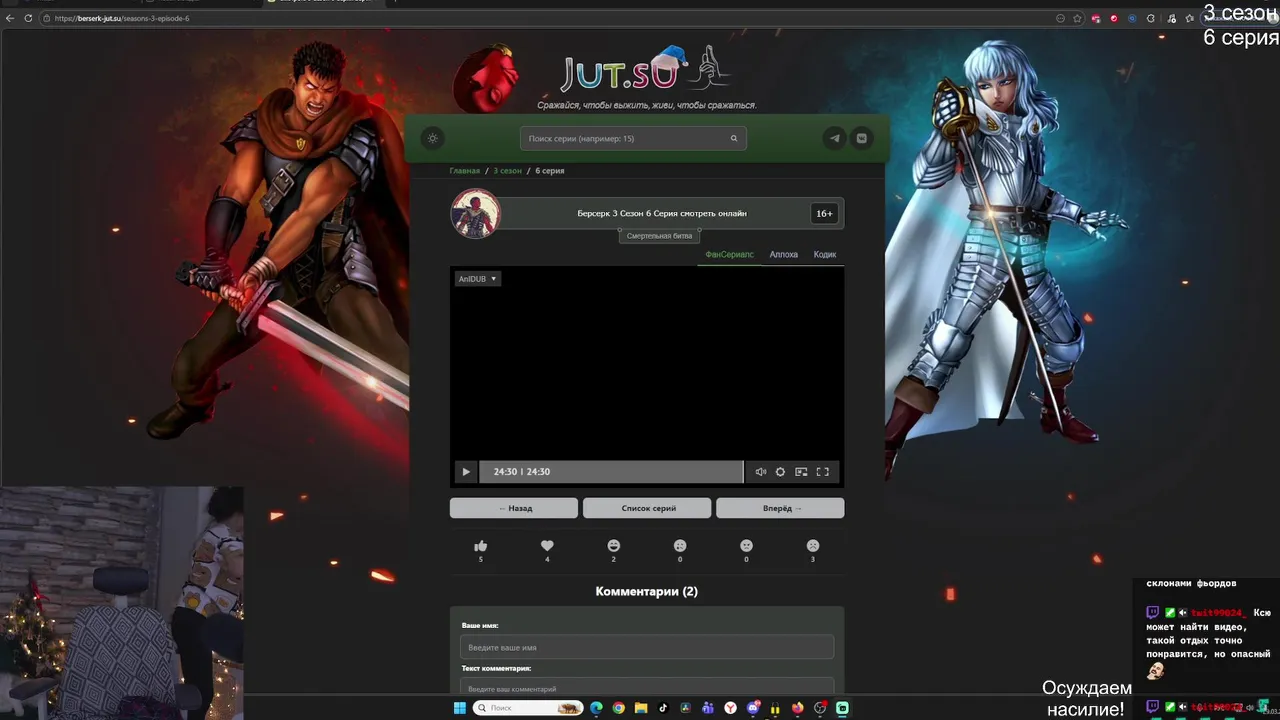Click the Windows taskbar Поиск search box
The width and height of the screenshot is (1280, 720).
tap(528, 708)
